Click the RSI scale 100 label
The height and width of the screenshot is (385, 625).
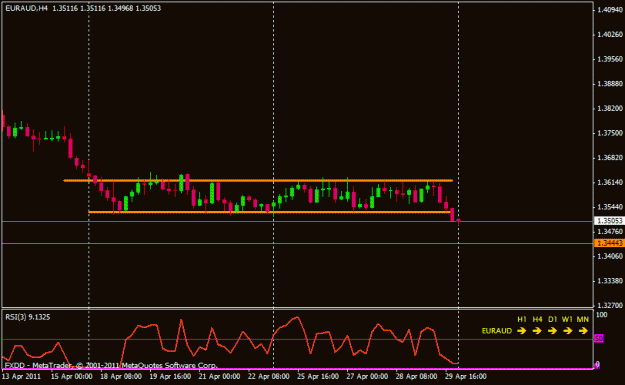tap(602, 315)
